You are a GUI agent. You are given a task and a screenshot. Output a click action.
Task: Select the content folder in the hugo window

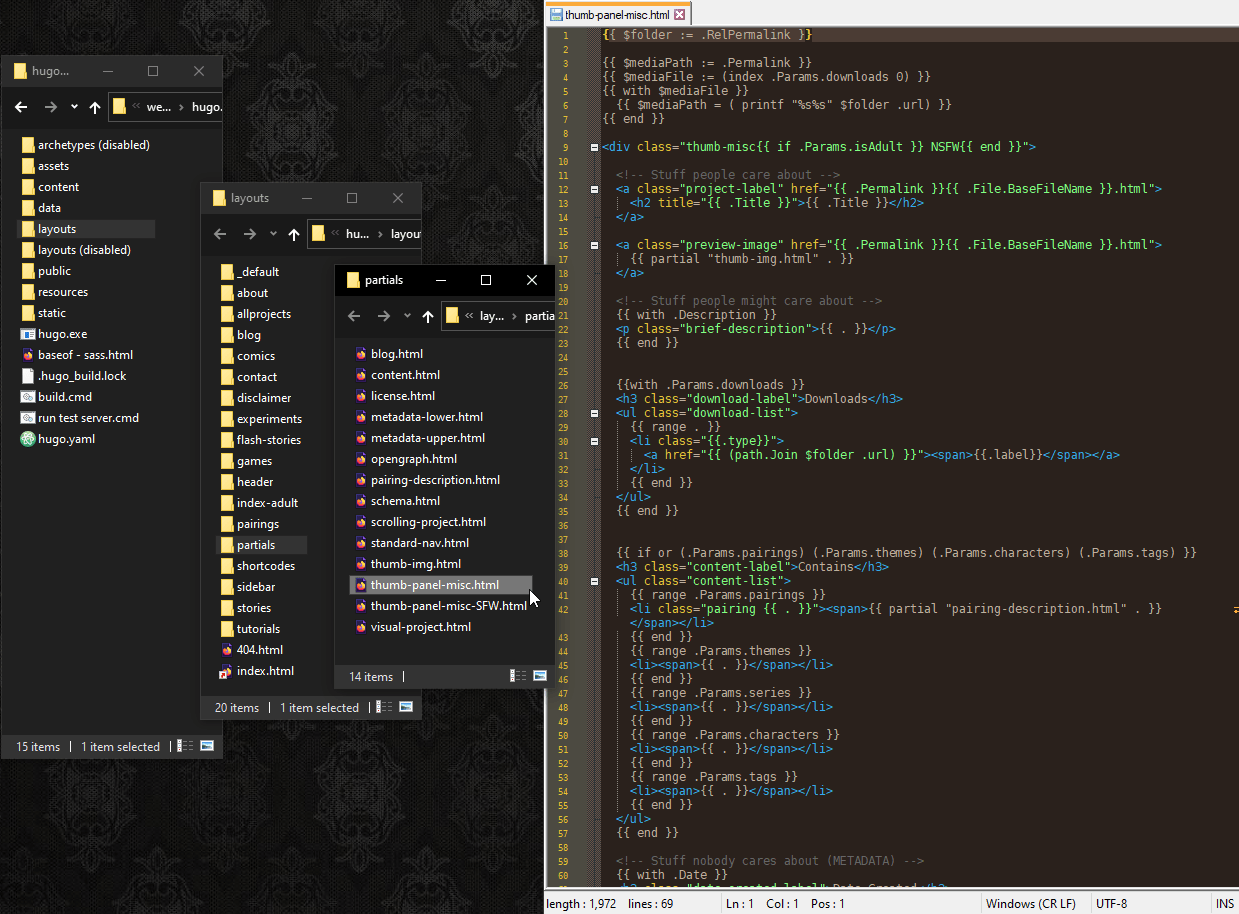point(58,187)
